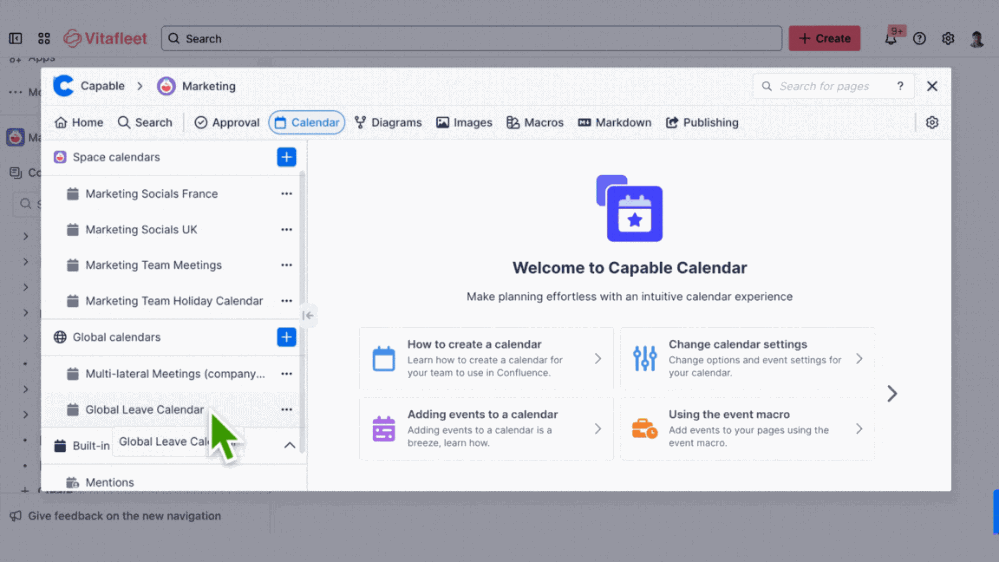Focus the Search for pages field

(833, 86)
